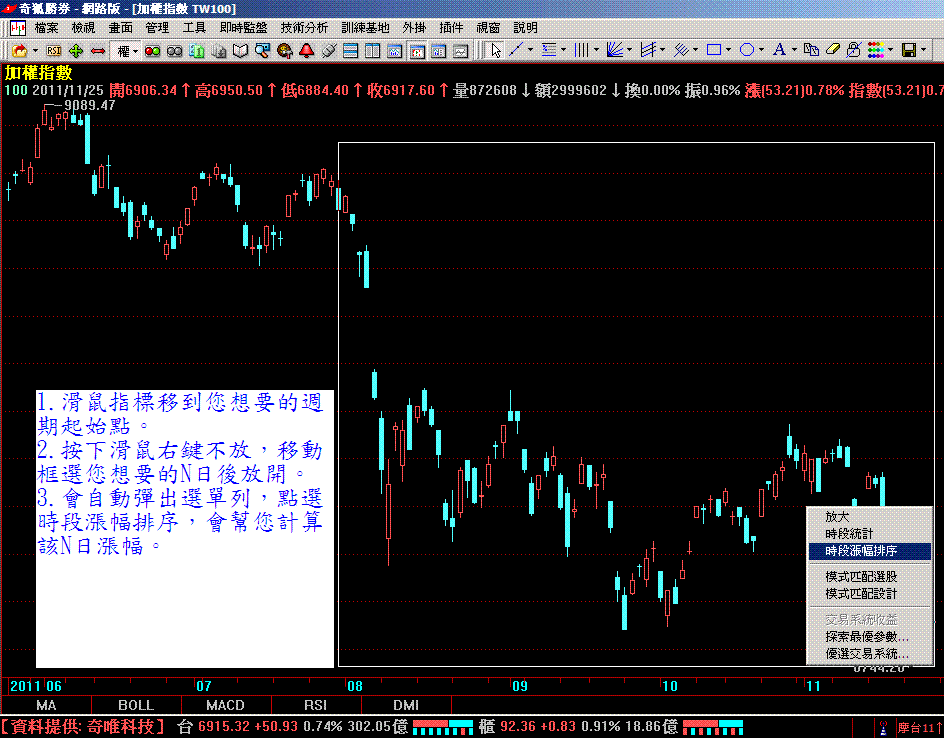Click the 量872608 volume value

pyautogui.click(x=485, y=90)
